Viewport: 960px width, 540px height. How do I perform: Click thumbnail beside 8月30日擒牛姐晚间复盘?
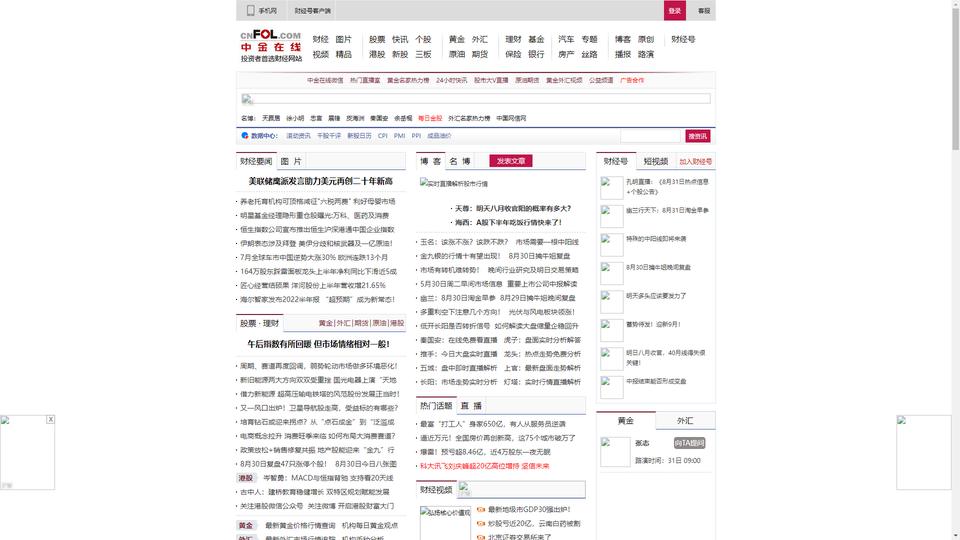coord(612,274)
